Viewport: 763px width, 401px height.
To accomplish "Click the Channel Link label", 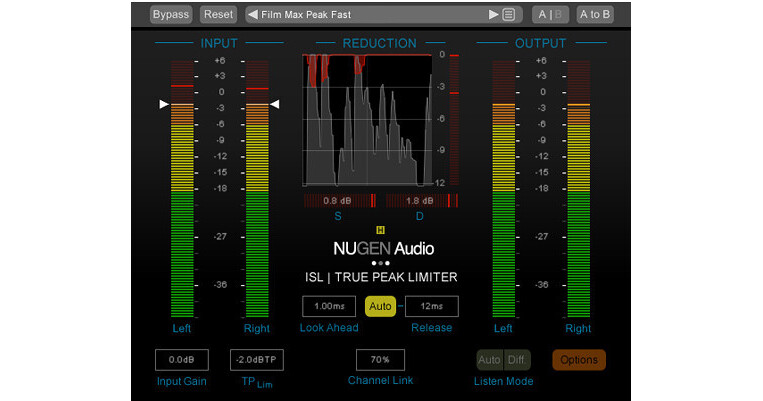I will [380, 381].
